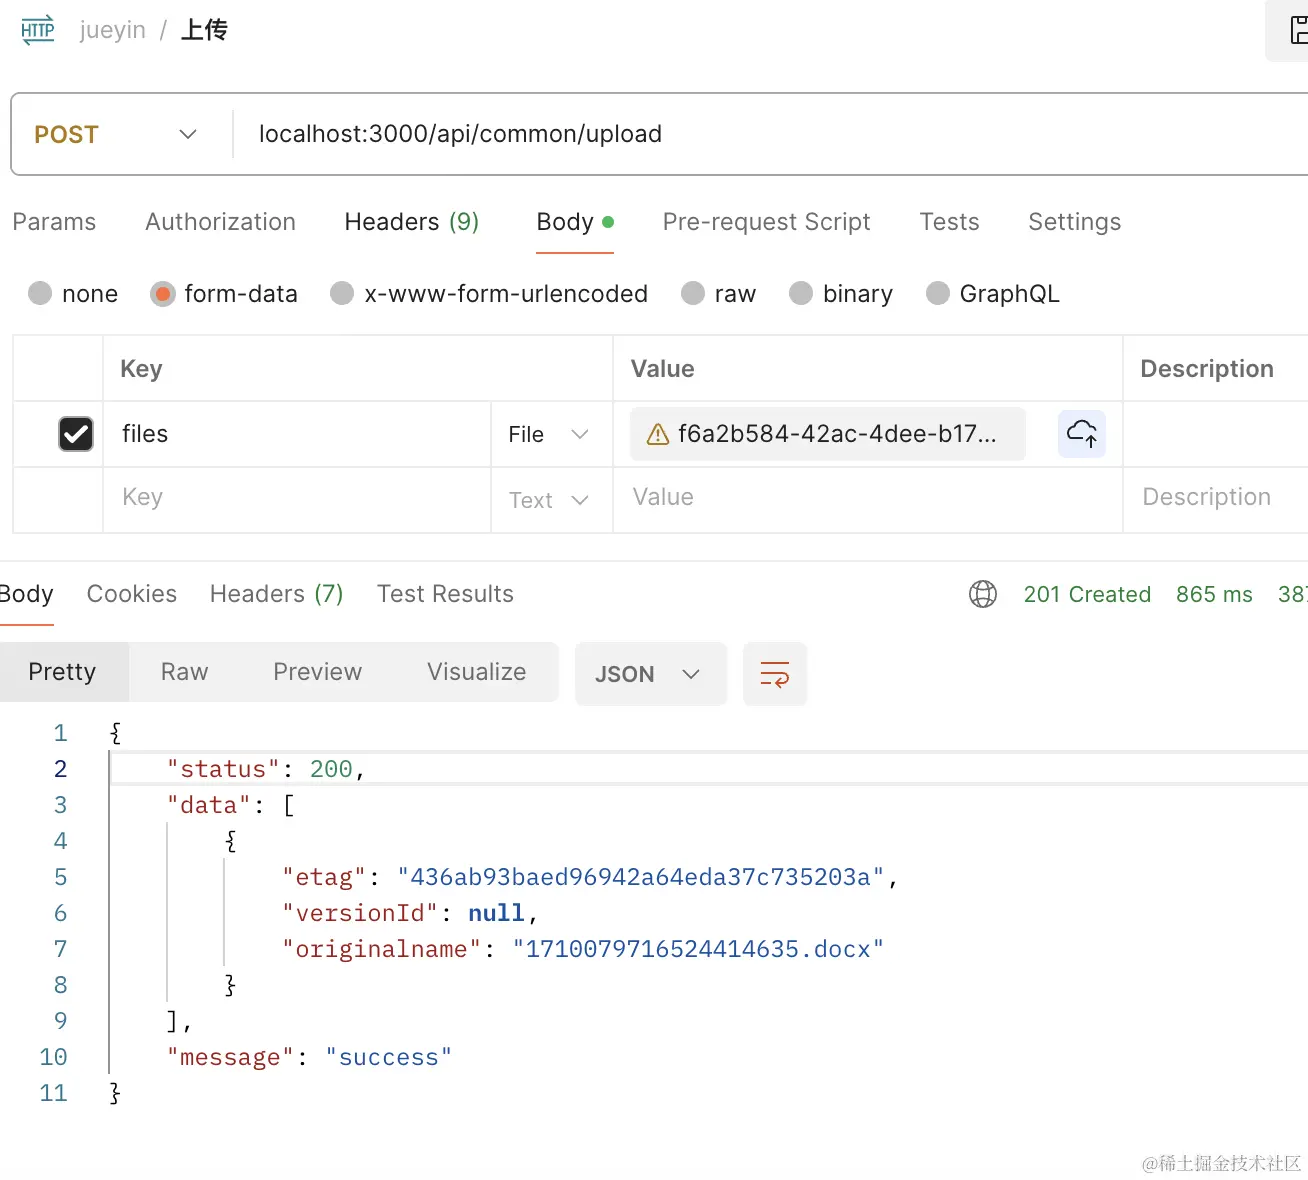This screenshot has height=1180, width=1308.
Task: Click the Key column header
Action: coord(141,369)
